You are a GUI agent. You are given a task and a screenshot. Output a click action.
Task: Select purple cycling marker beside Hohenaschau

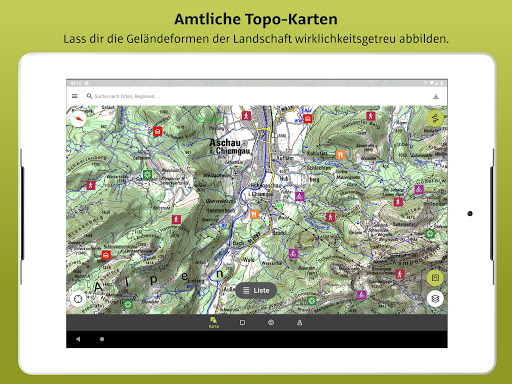pyautogui.click(x=299, y=196)
